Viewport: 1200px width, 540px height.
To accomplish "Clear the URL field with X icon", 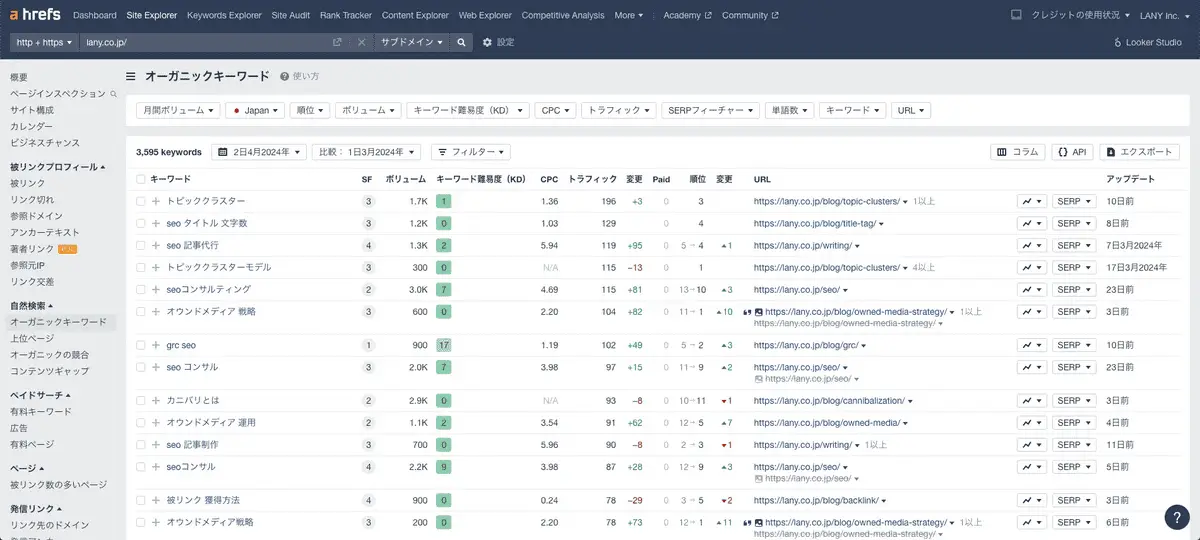I will tap(361, 43).
